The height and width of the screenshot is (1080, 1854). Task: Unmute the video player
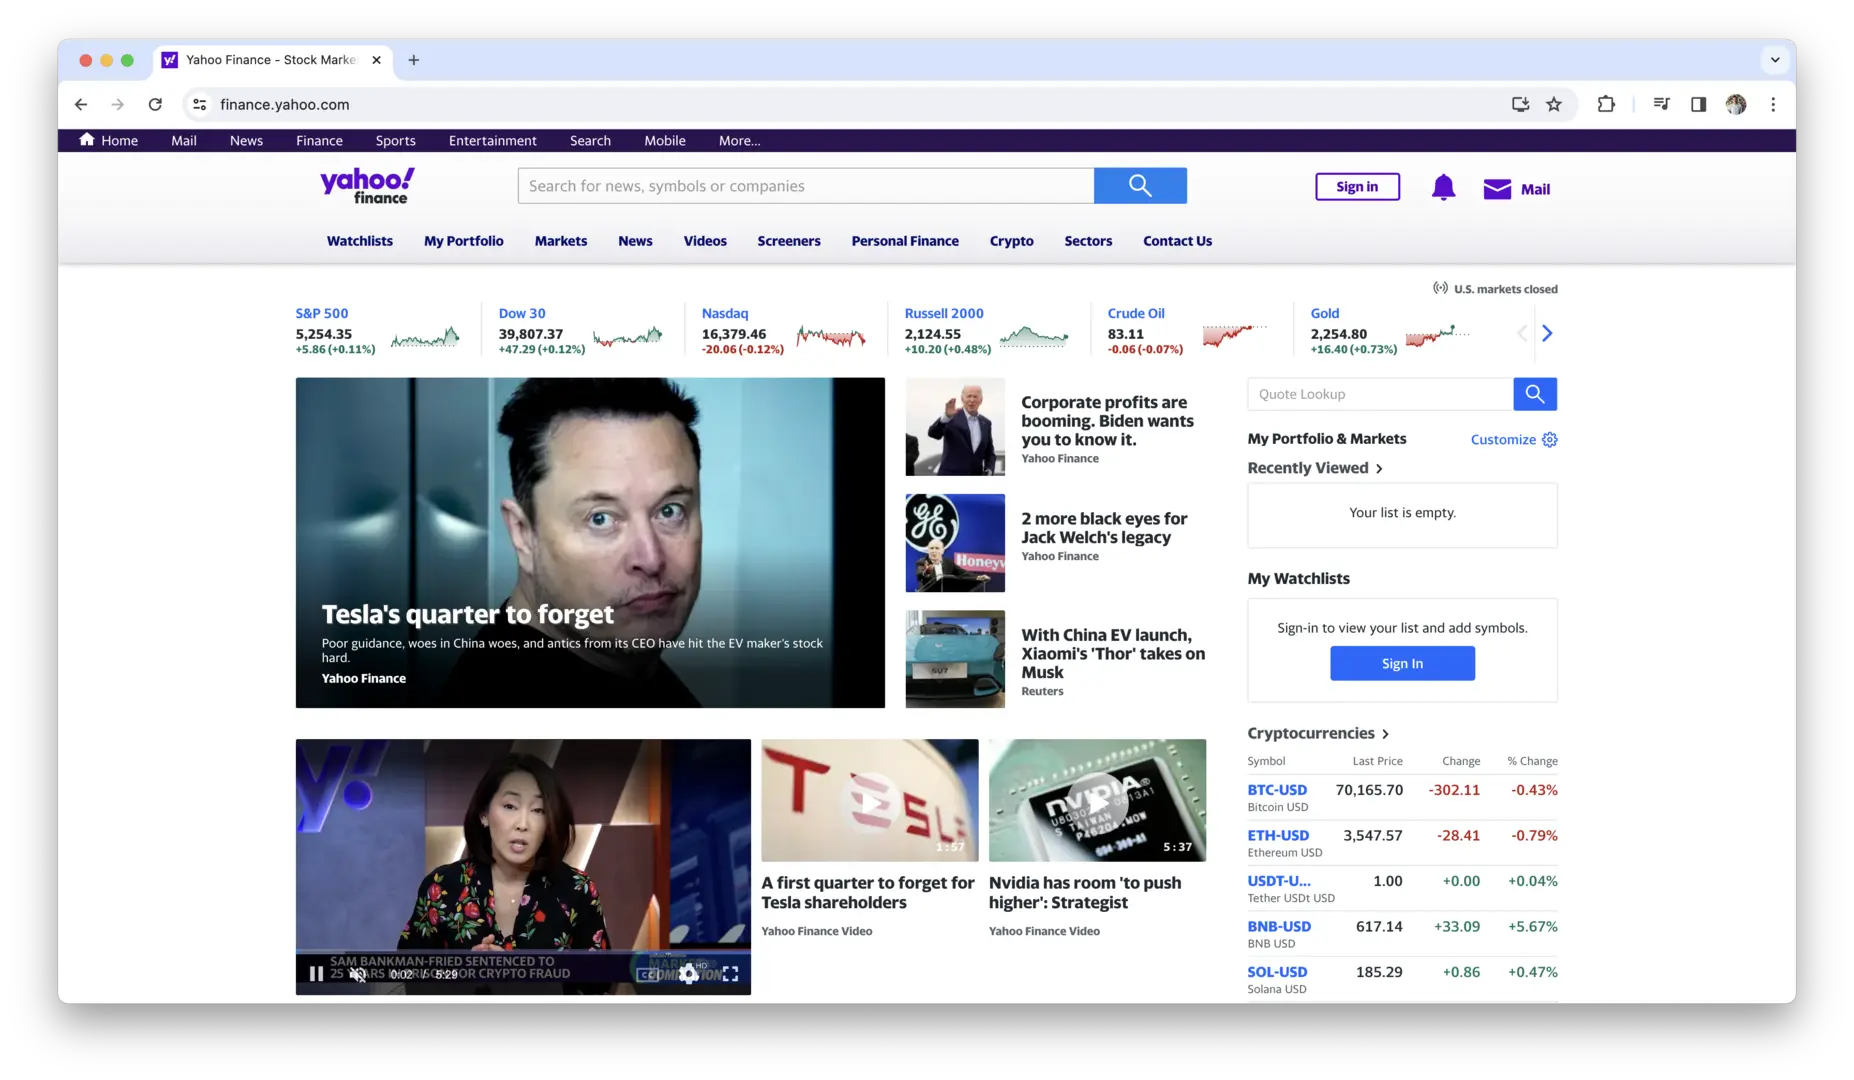(357, 974)
